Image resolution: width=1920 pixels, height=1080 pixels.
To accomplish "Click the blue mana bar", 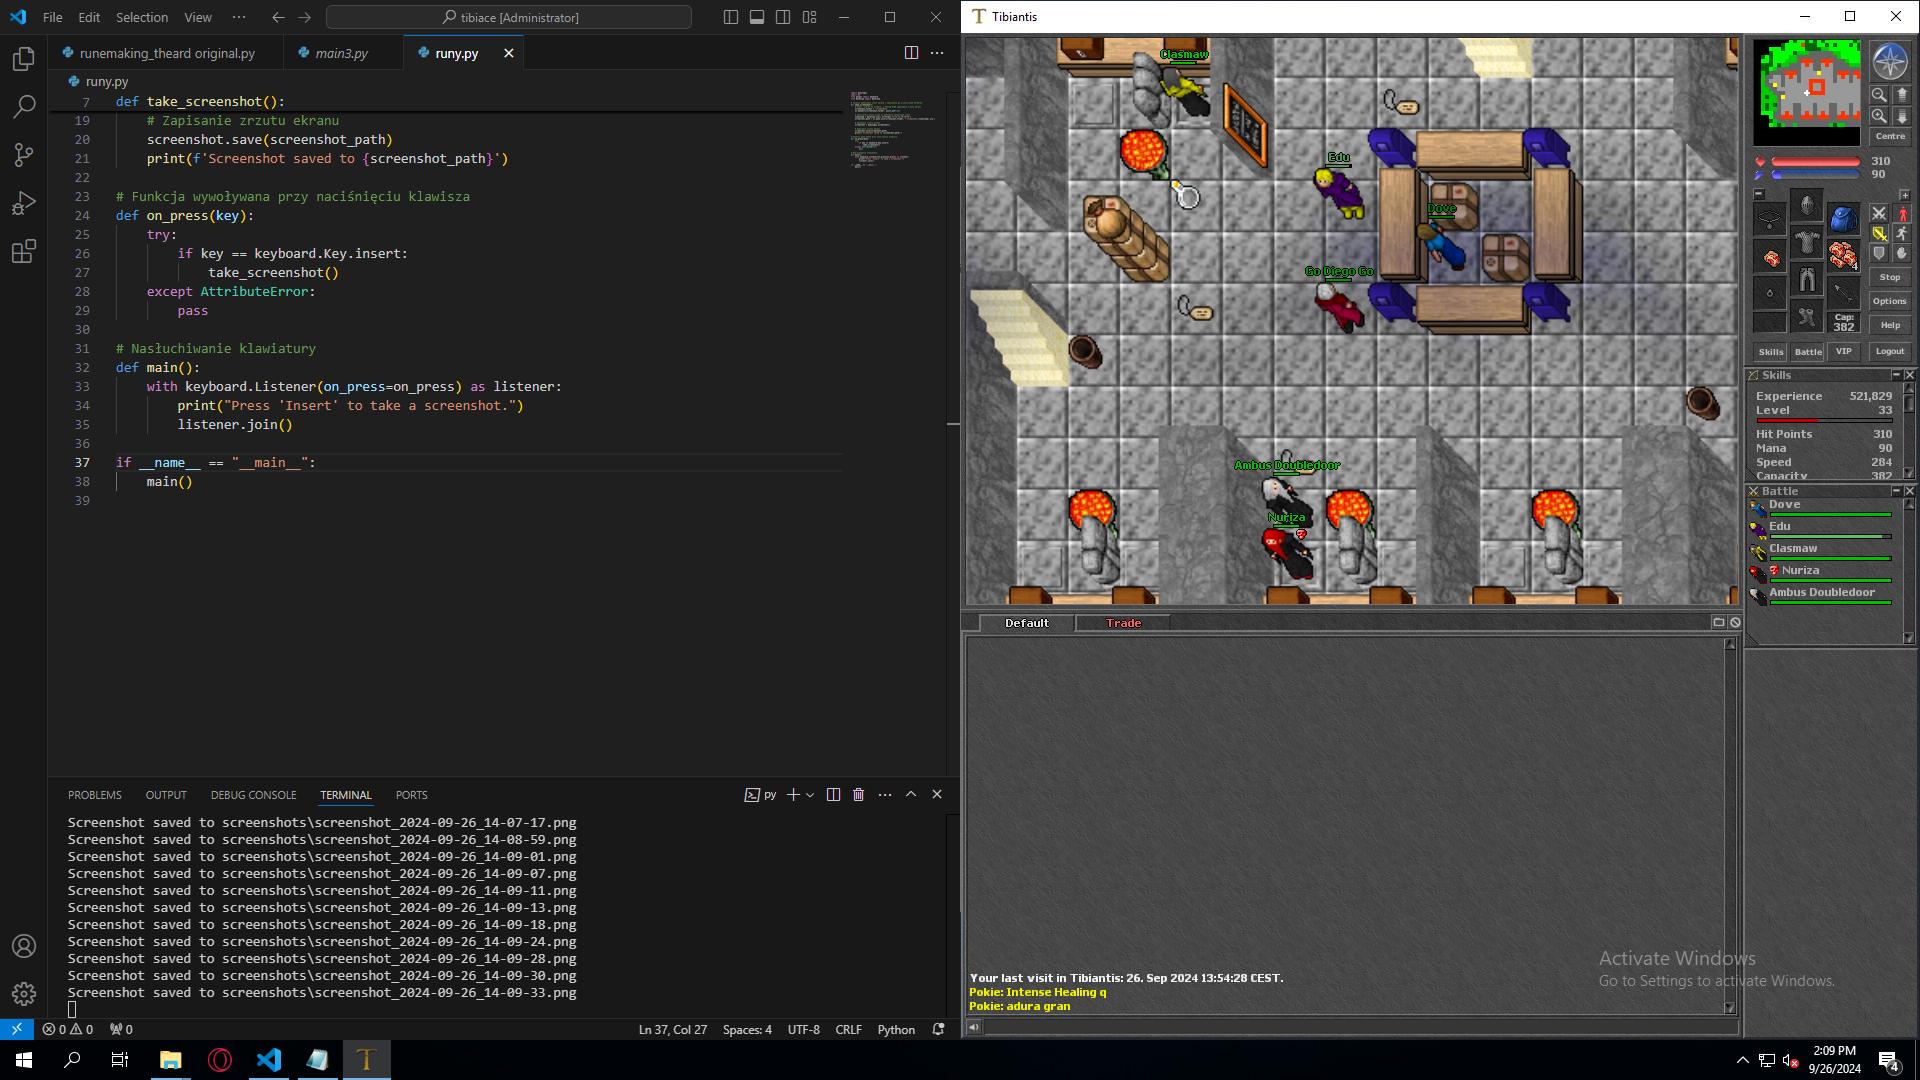I will click(1815, 174).
